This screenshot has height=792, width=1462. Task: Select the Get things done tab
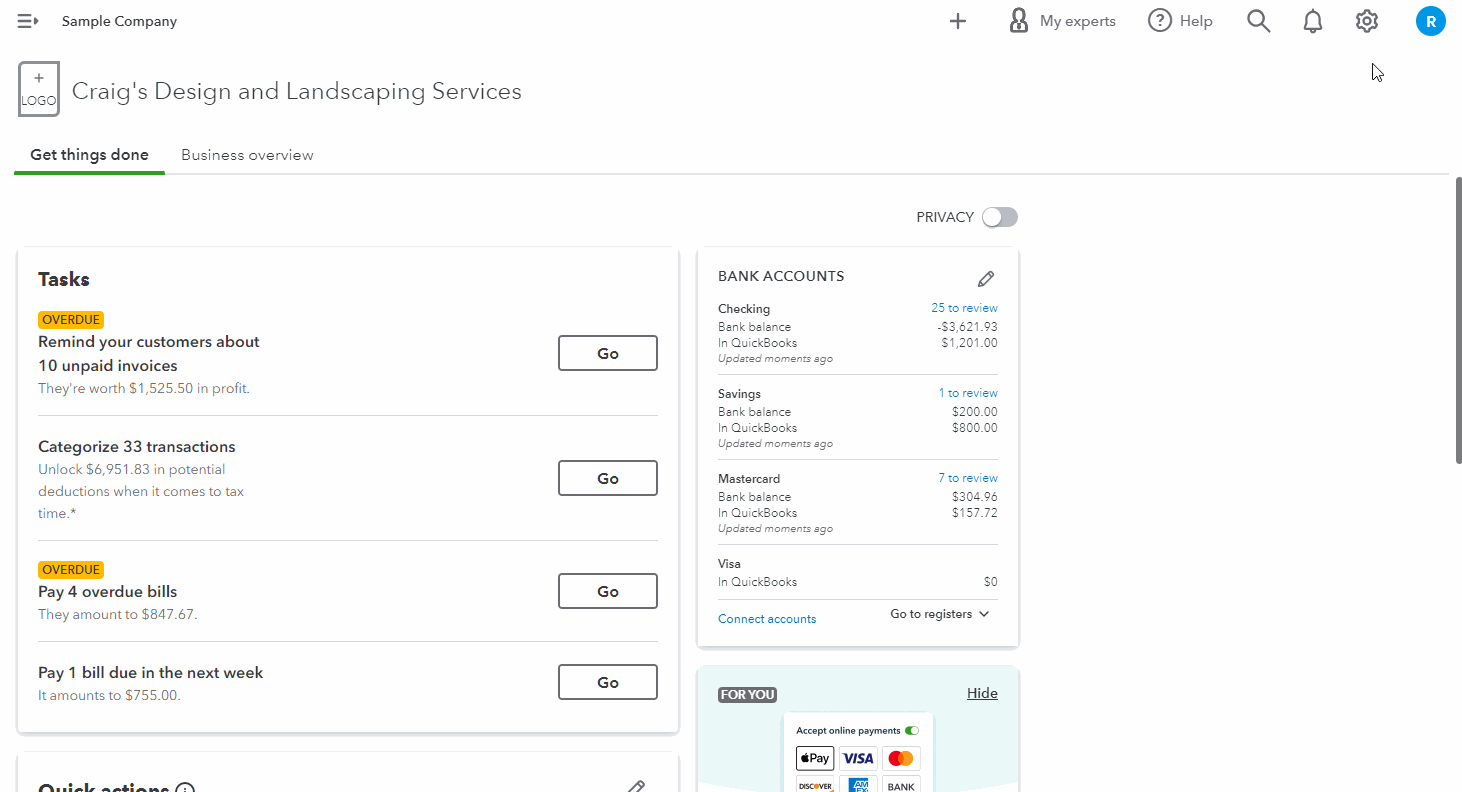pos(89,155)
